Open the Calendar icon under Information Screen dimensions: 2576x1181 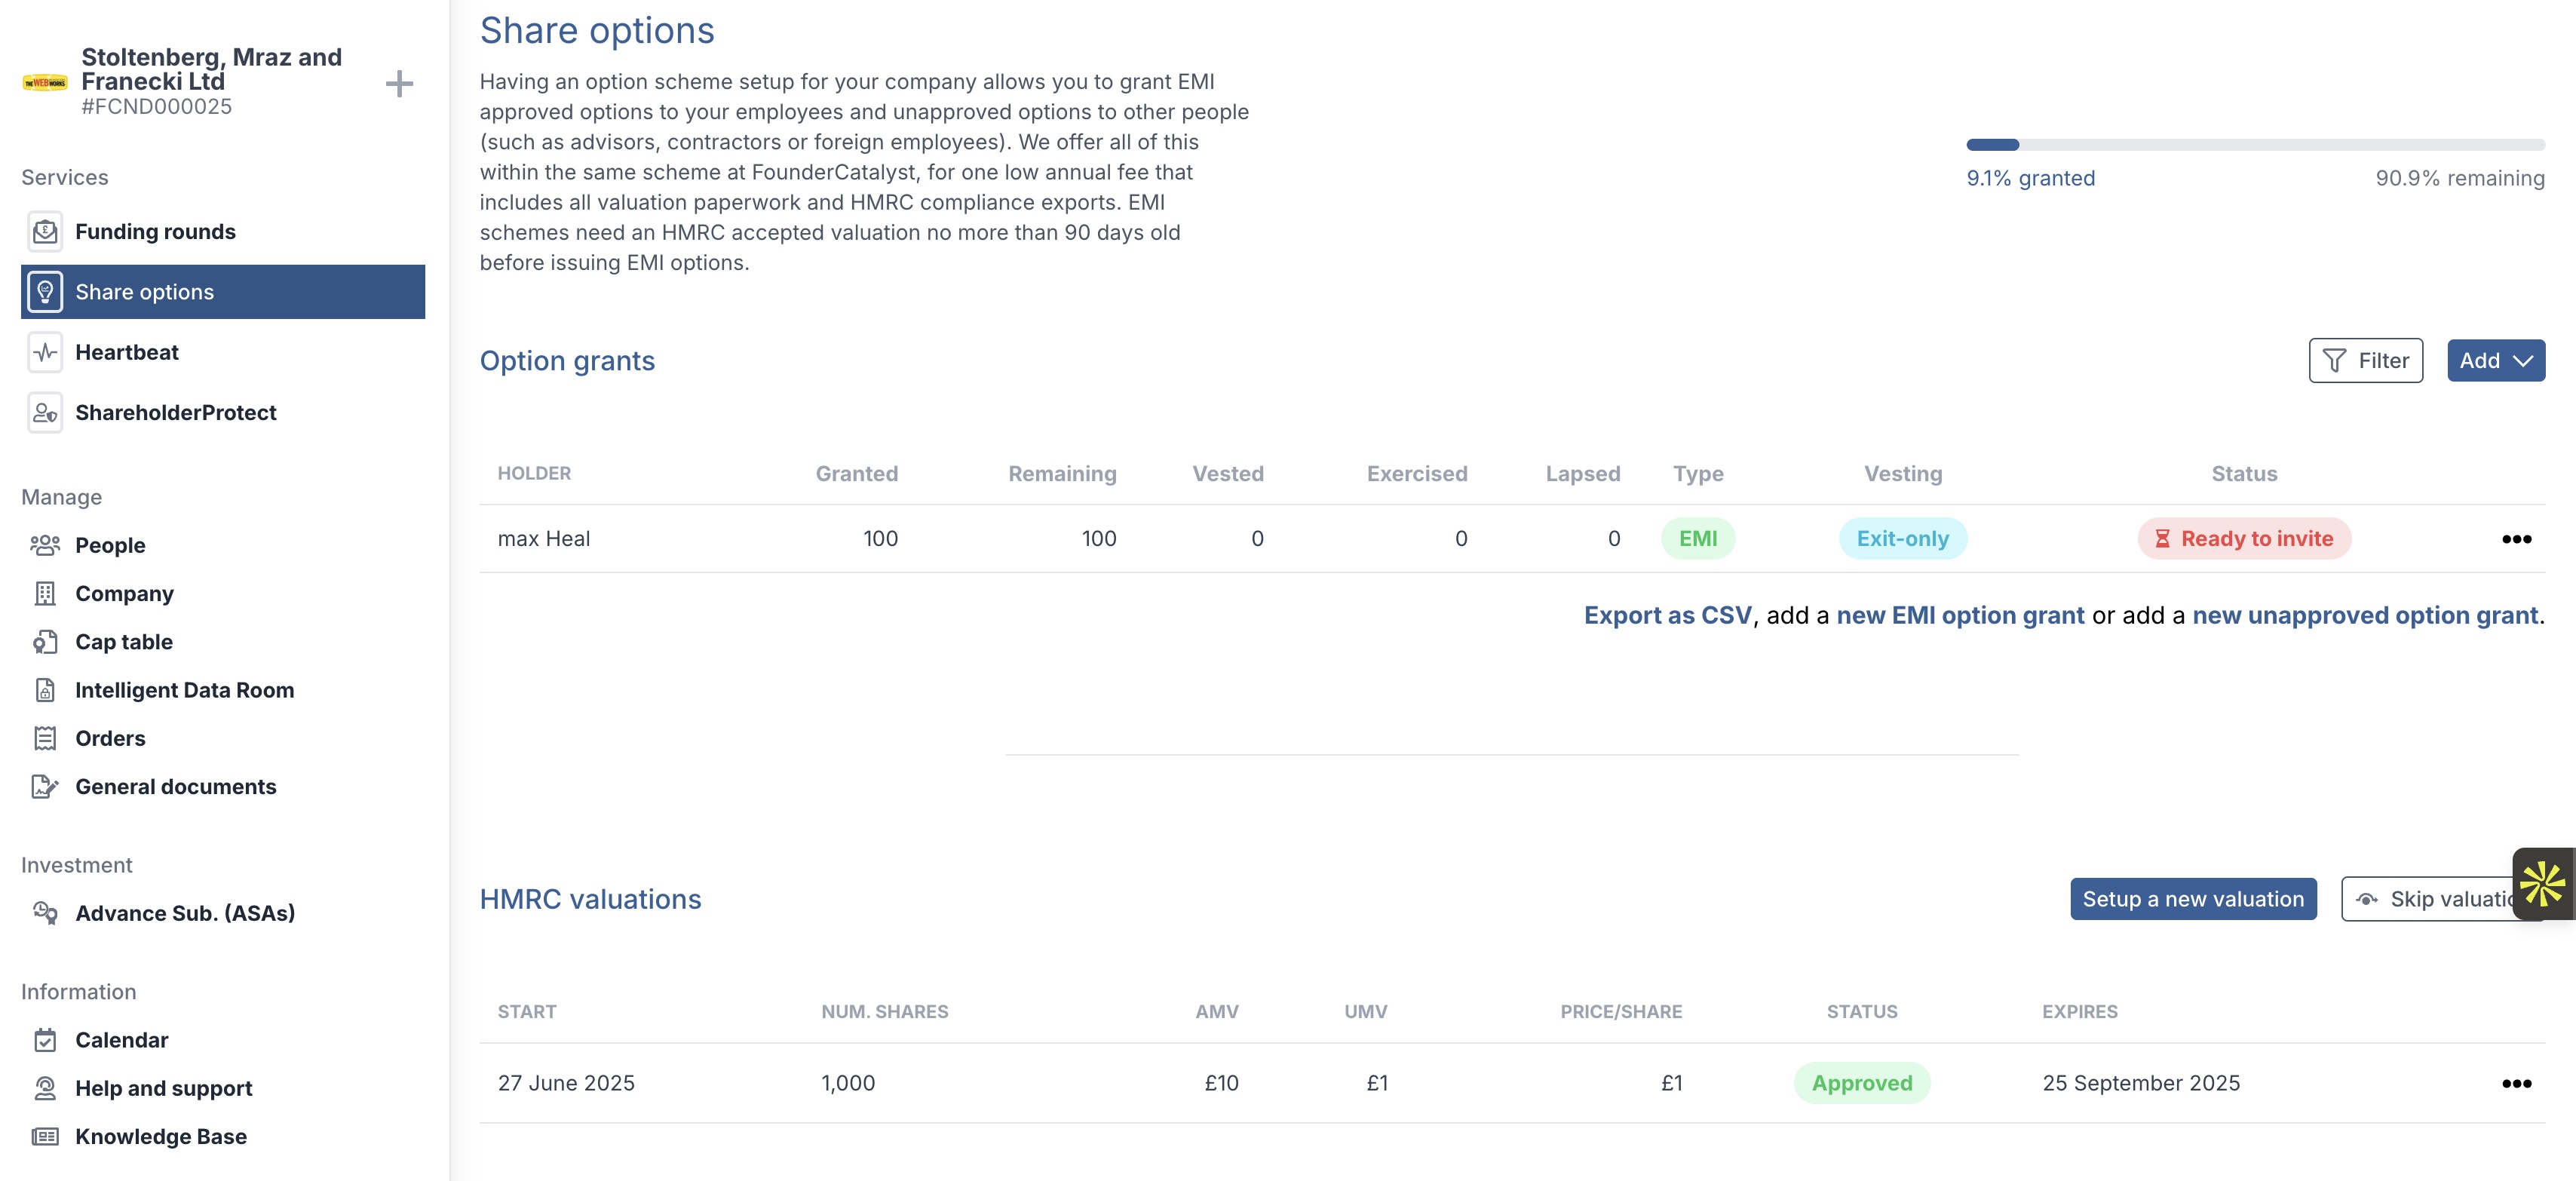point(44,1040)
